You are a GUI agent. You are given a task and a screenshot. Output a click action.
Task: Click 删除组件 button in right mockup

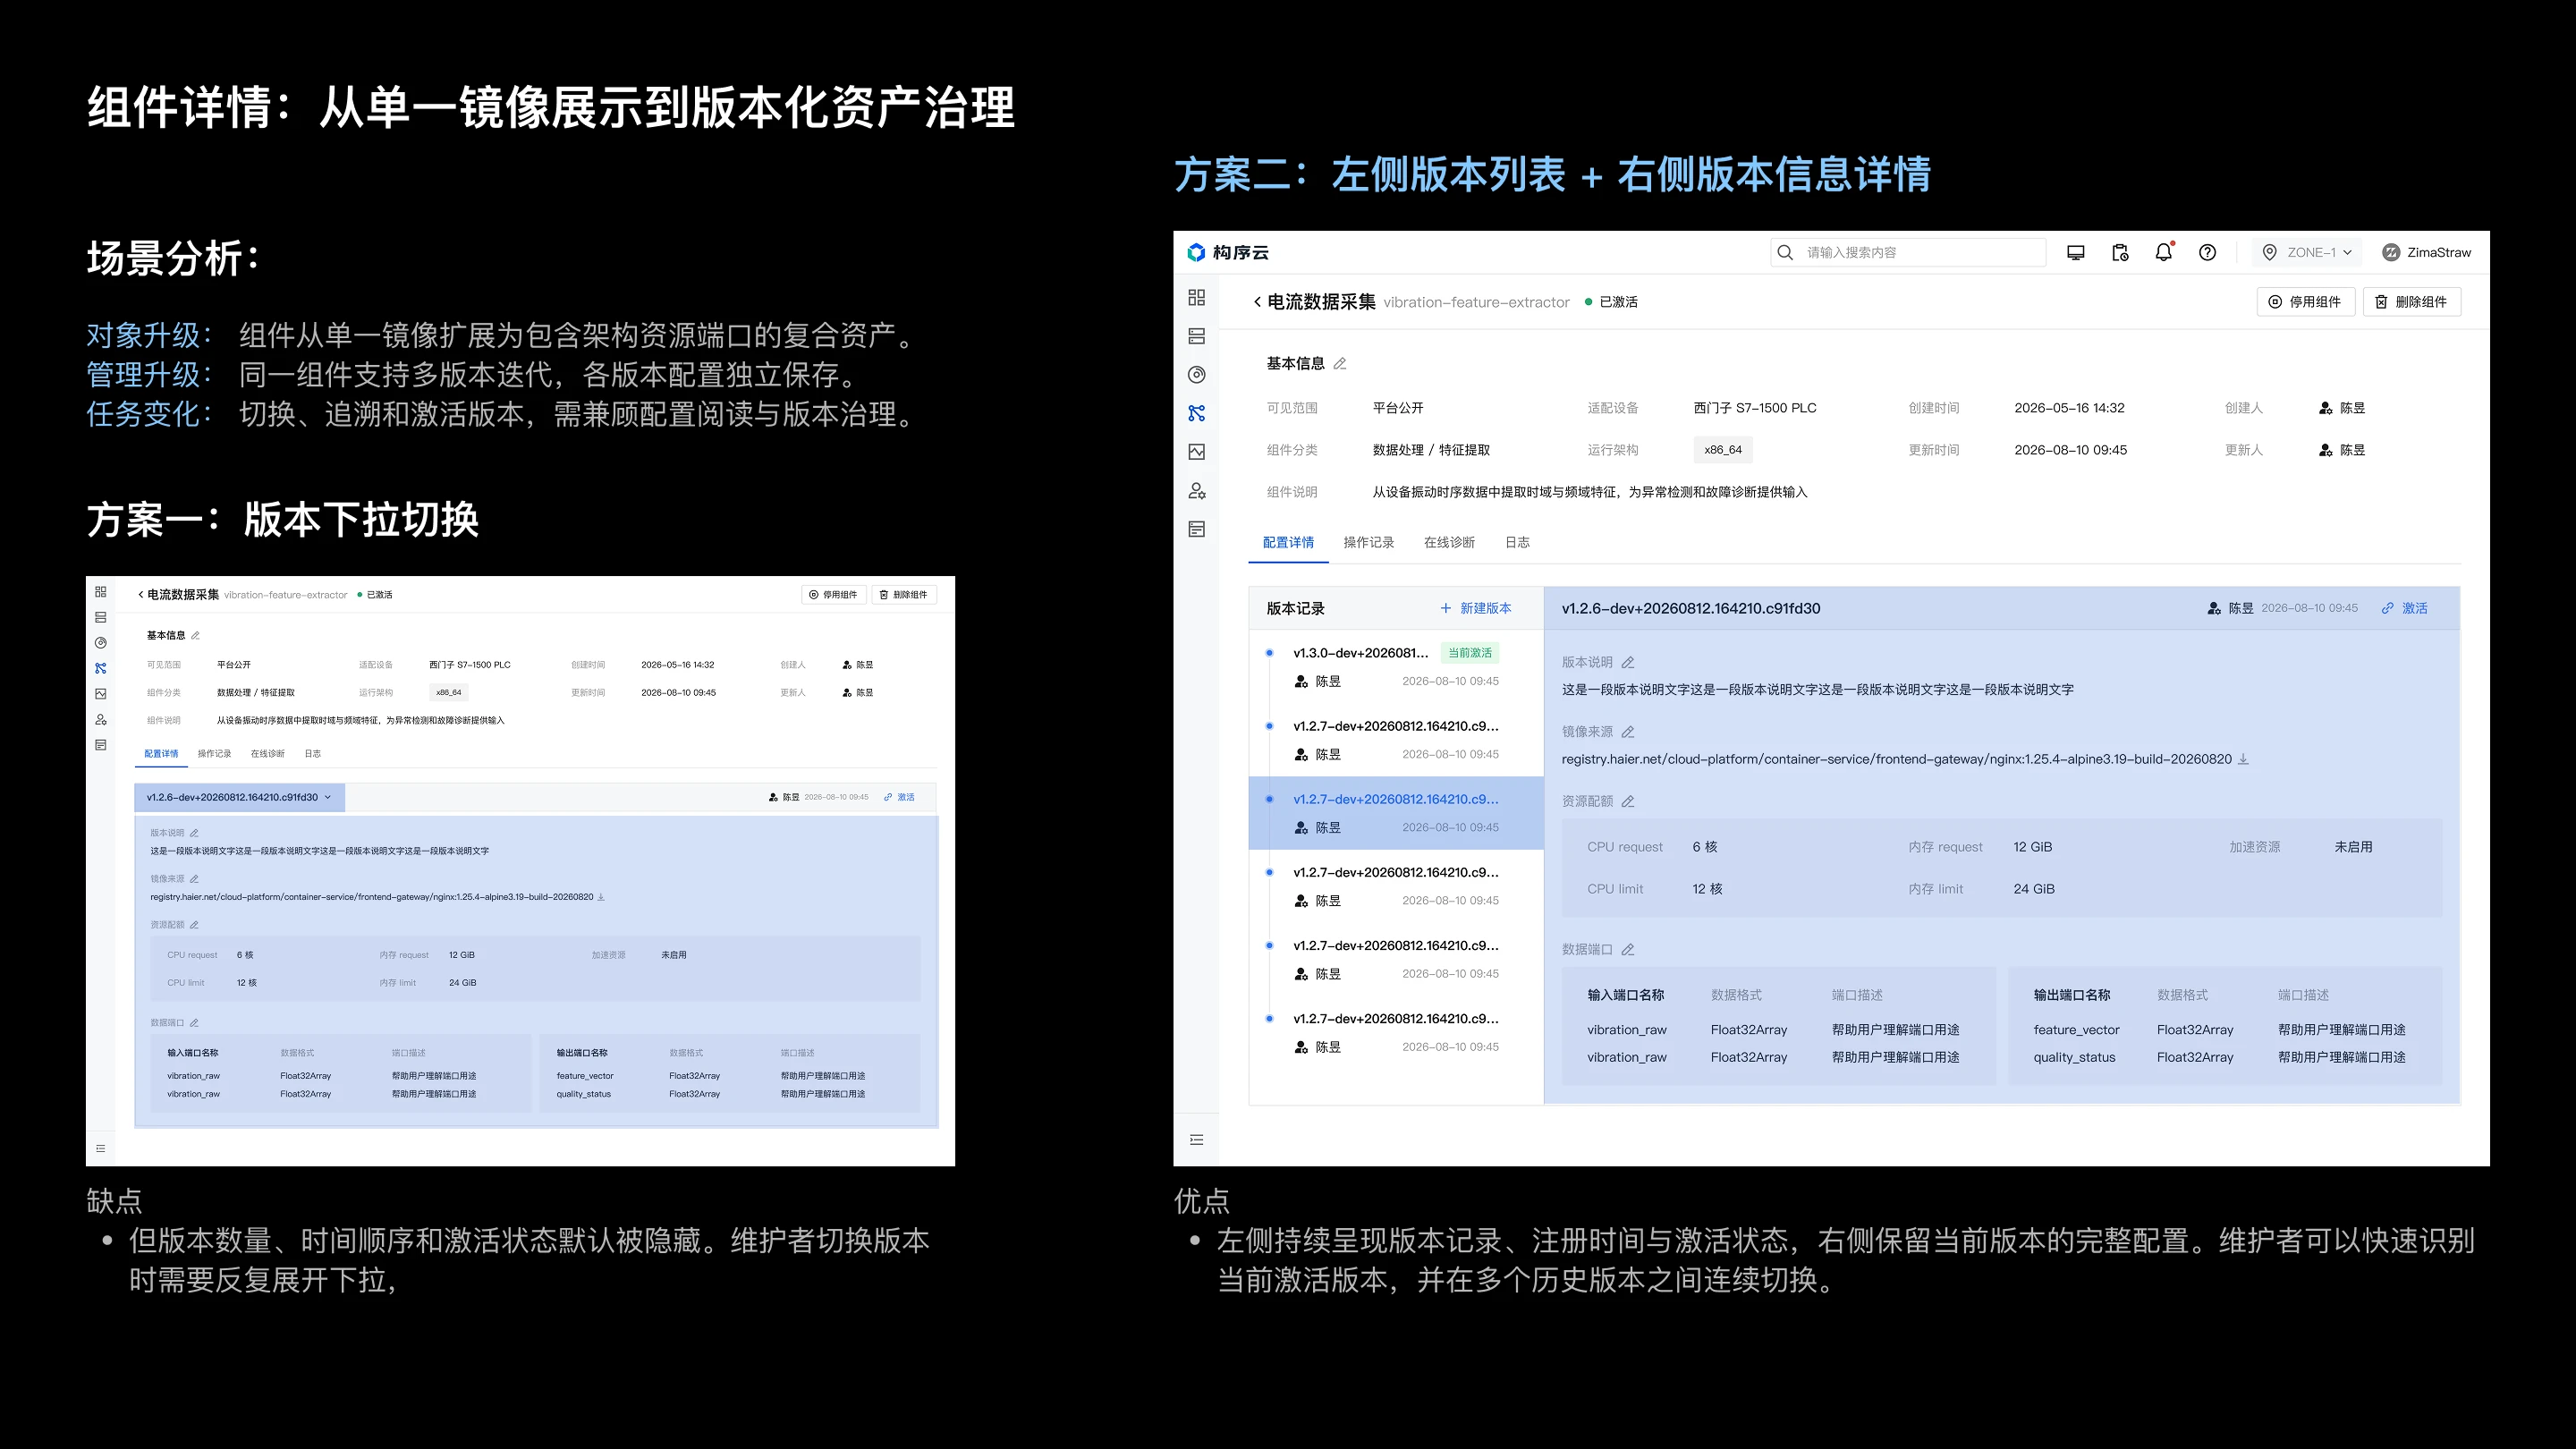click(2411, 302)
